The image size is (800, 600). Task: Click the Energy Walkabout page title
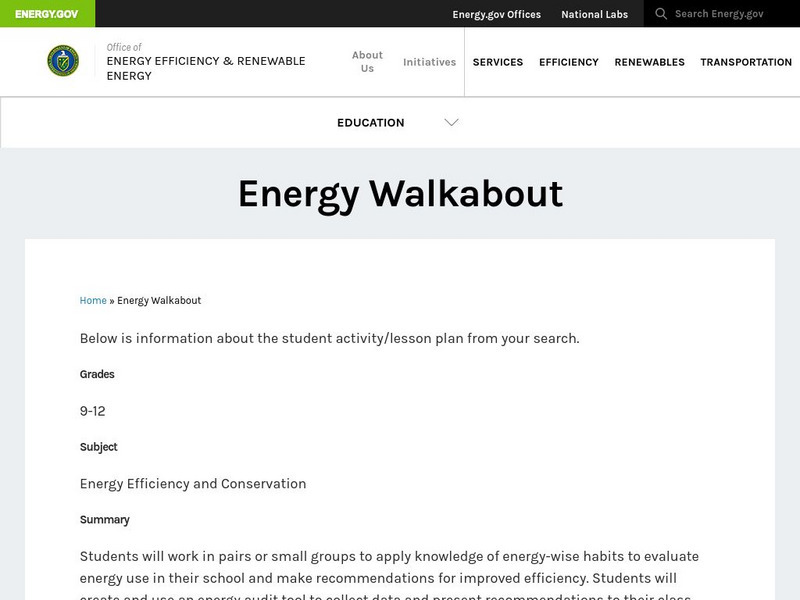coord(400,196)
